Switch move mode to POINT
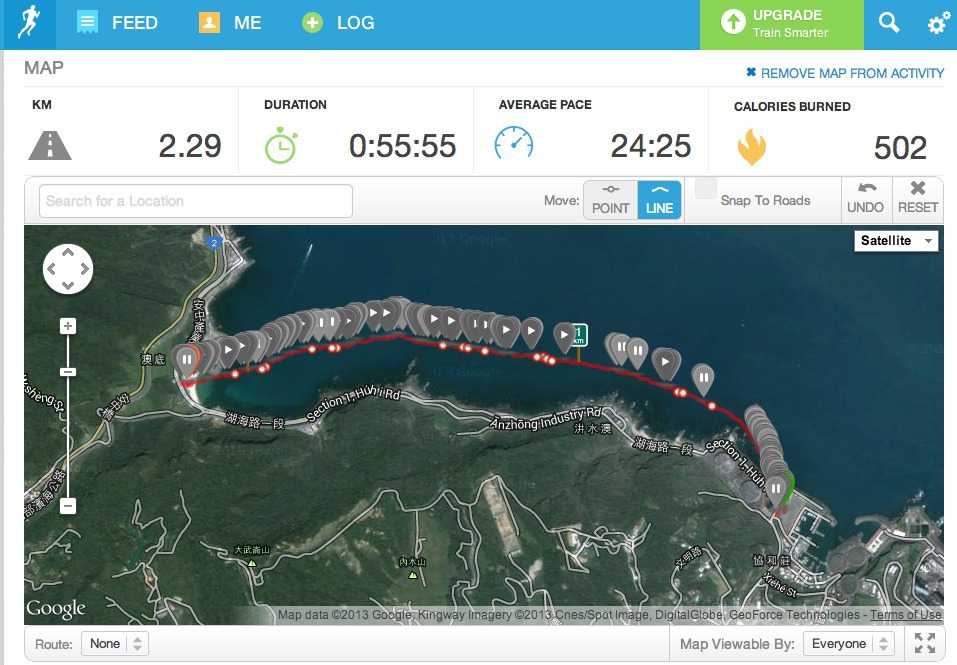The height and width of the screenshot is (665, 957). pos(610,200)
